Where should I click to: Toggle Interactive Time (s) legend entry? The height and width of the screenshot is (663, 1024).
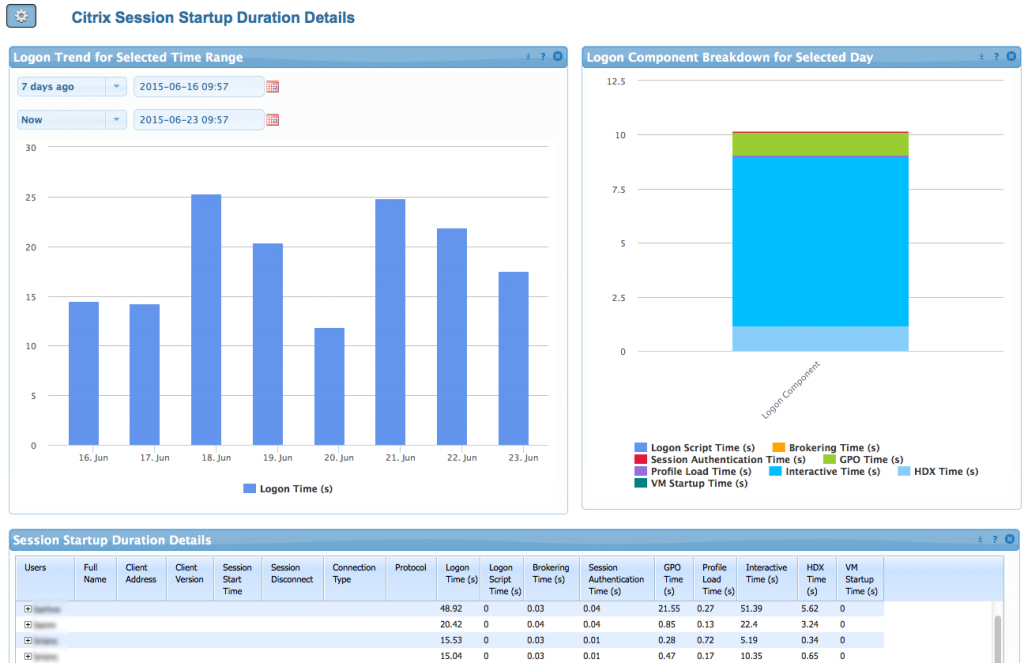pyautogui.click(x=825, y=471)
